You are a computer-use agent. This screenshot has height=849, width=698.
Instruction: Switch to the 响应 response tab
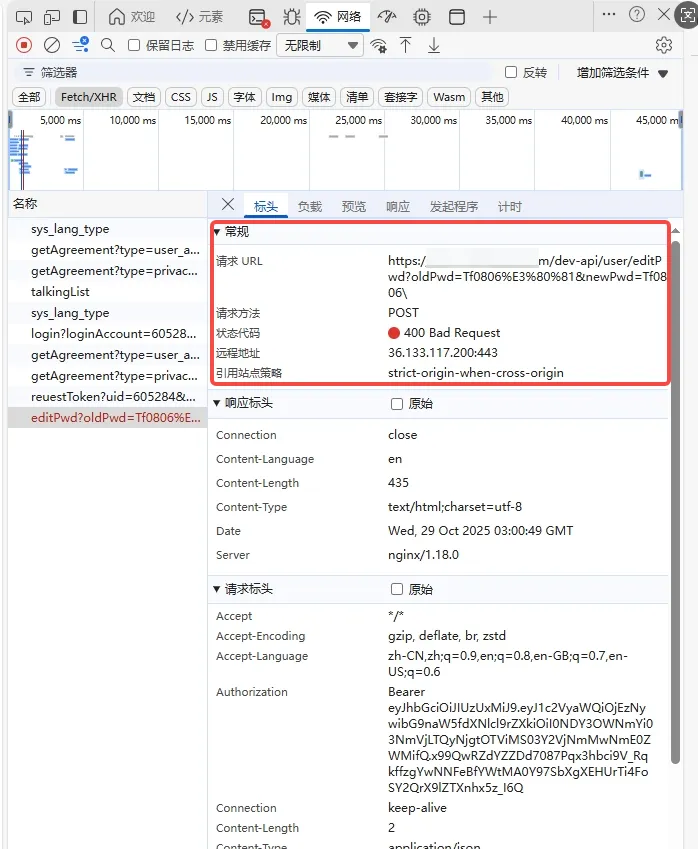coord(398,206)
